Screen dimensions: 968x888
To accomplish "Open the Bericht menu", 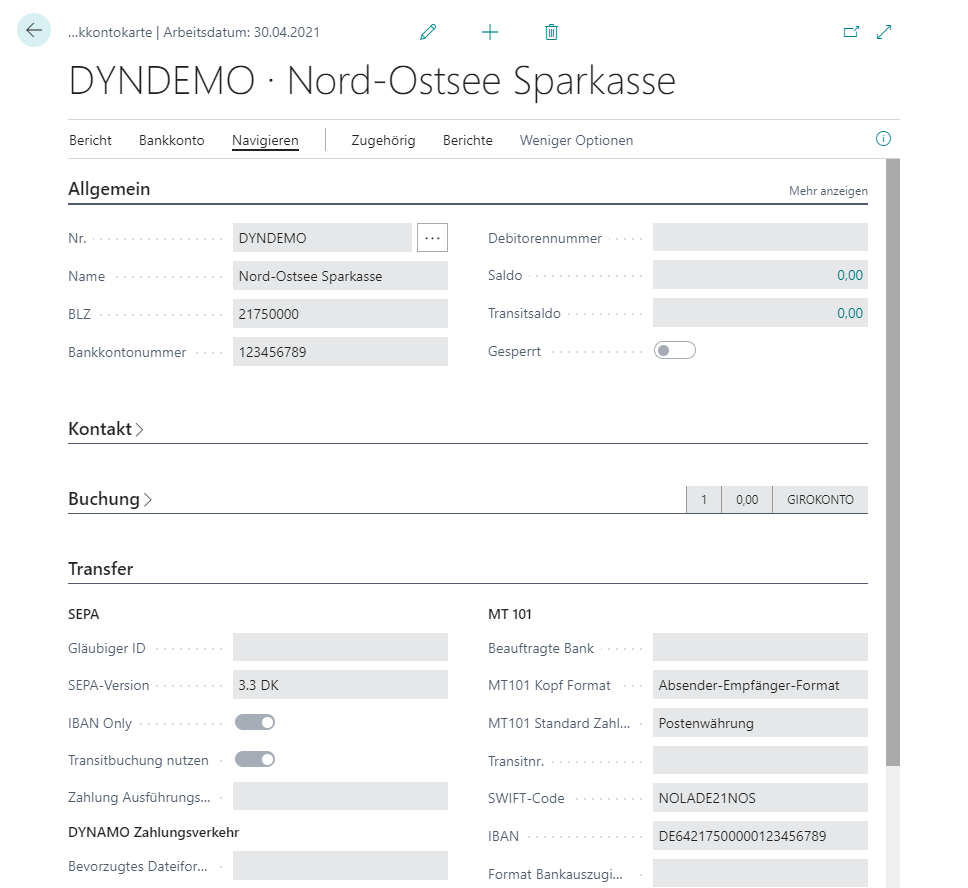I will [90, 140].
